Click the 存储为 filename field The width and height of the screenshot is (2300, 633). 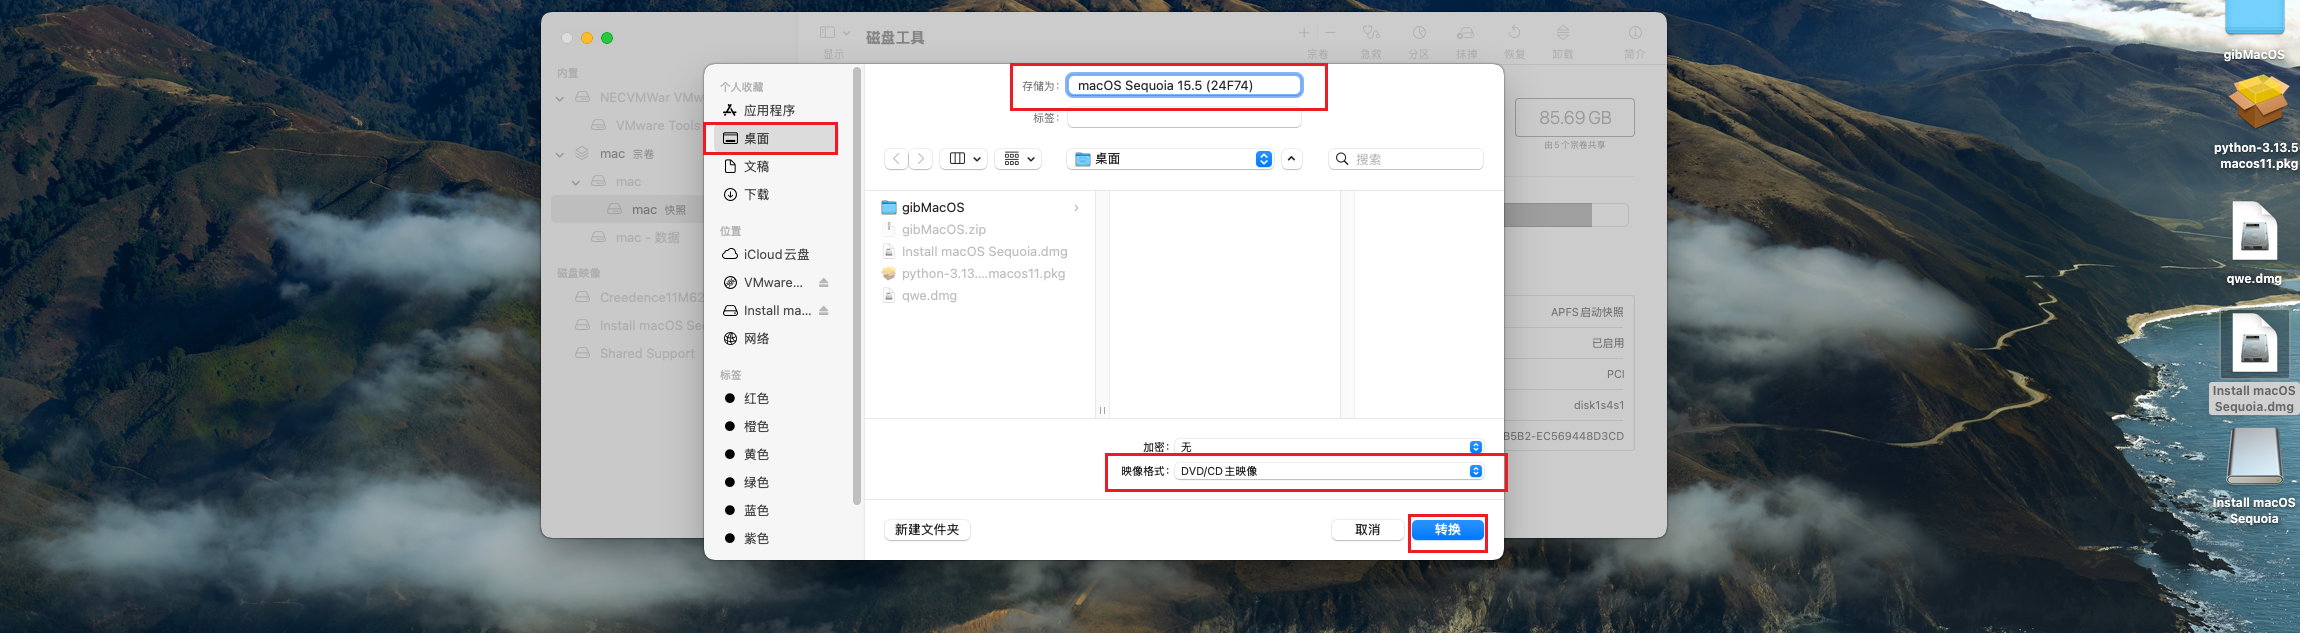pos(1184,85)
